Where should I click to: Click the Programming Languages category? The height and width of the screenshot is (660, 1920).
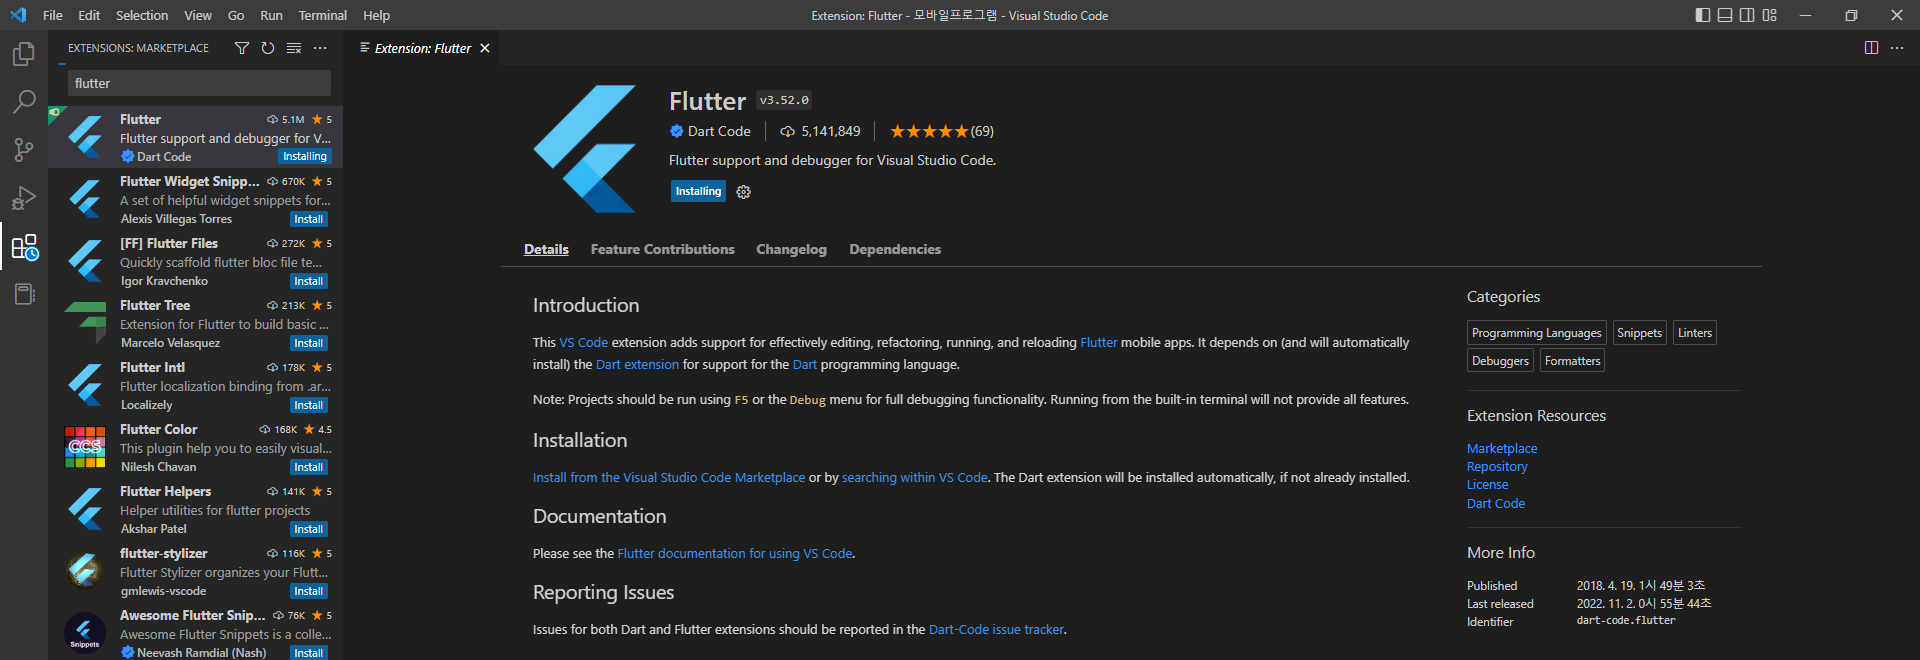pyautogui.click(x=1536, y=333)
